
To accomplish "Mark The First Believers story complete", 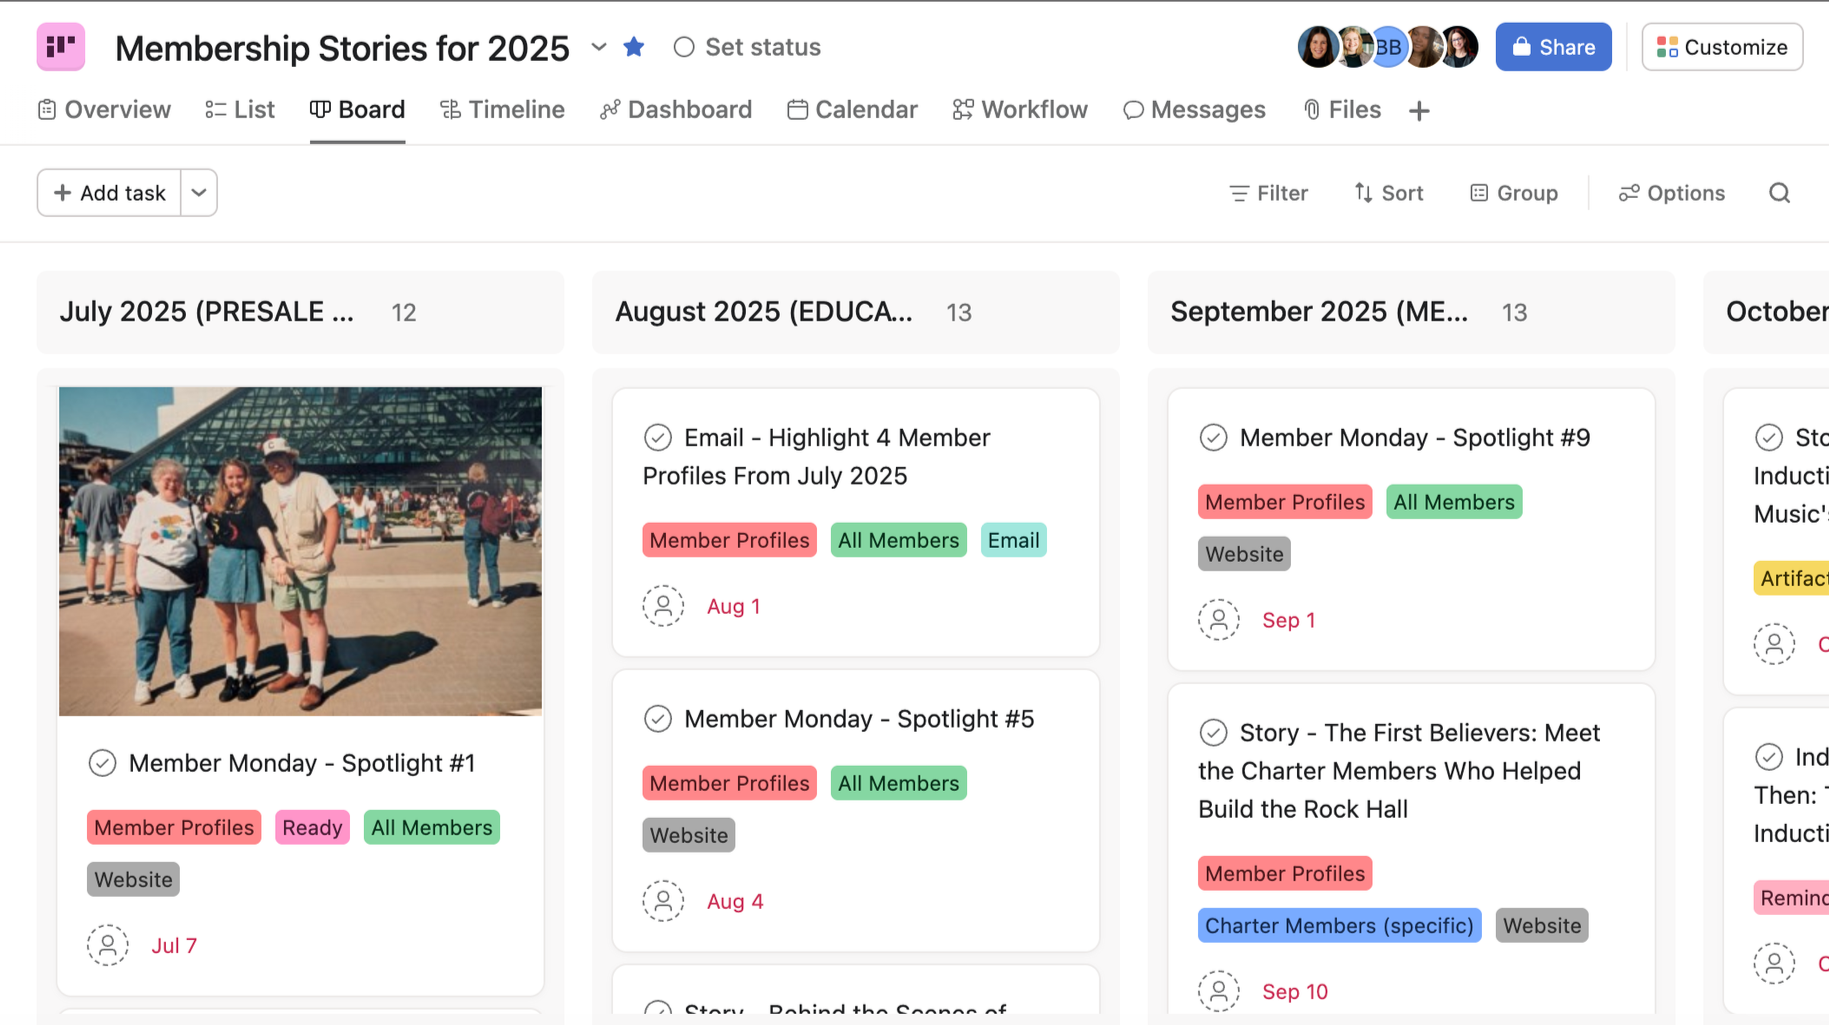I will [1213, 733].
